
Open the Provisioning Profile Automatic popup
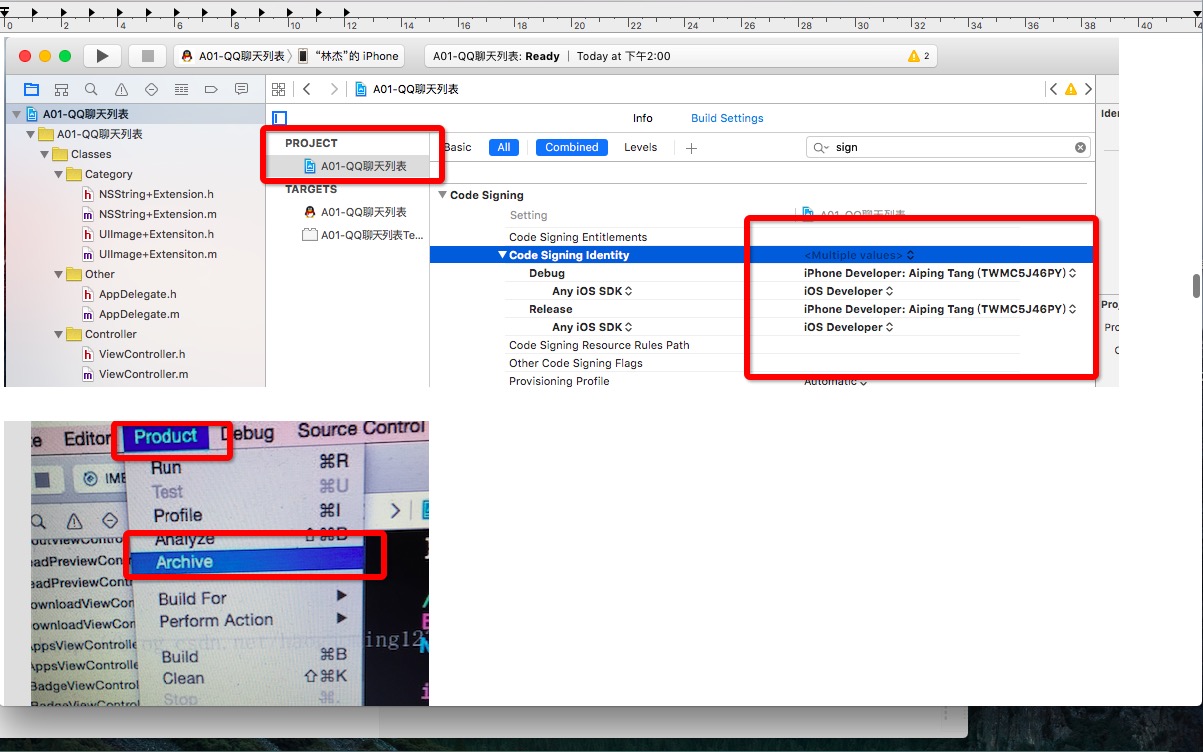click(836, 381)
